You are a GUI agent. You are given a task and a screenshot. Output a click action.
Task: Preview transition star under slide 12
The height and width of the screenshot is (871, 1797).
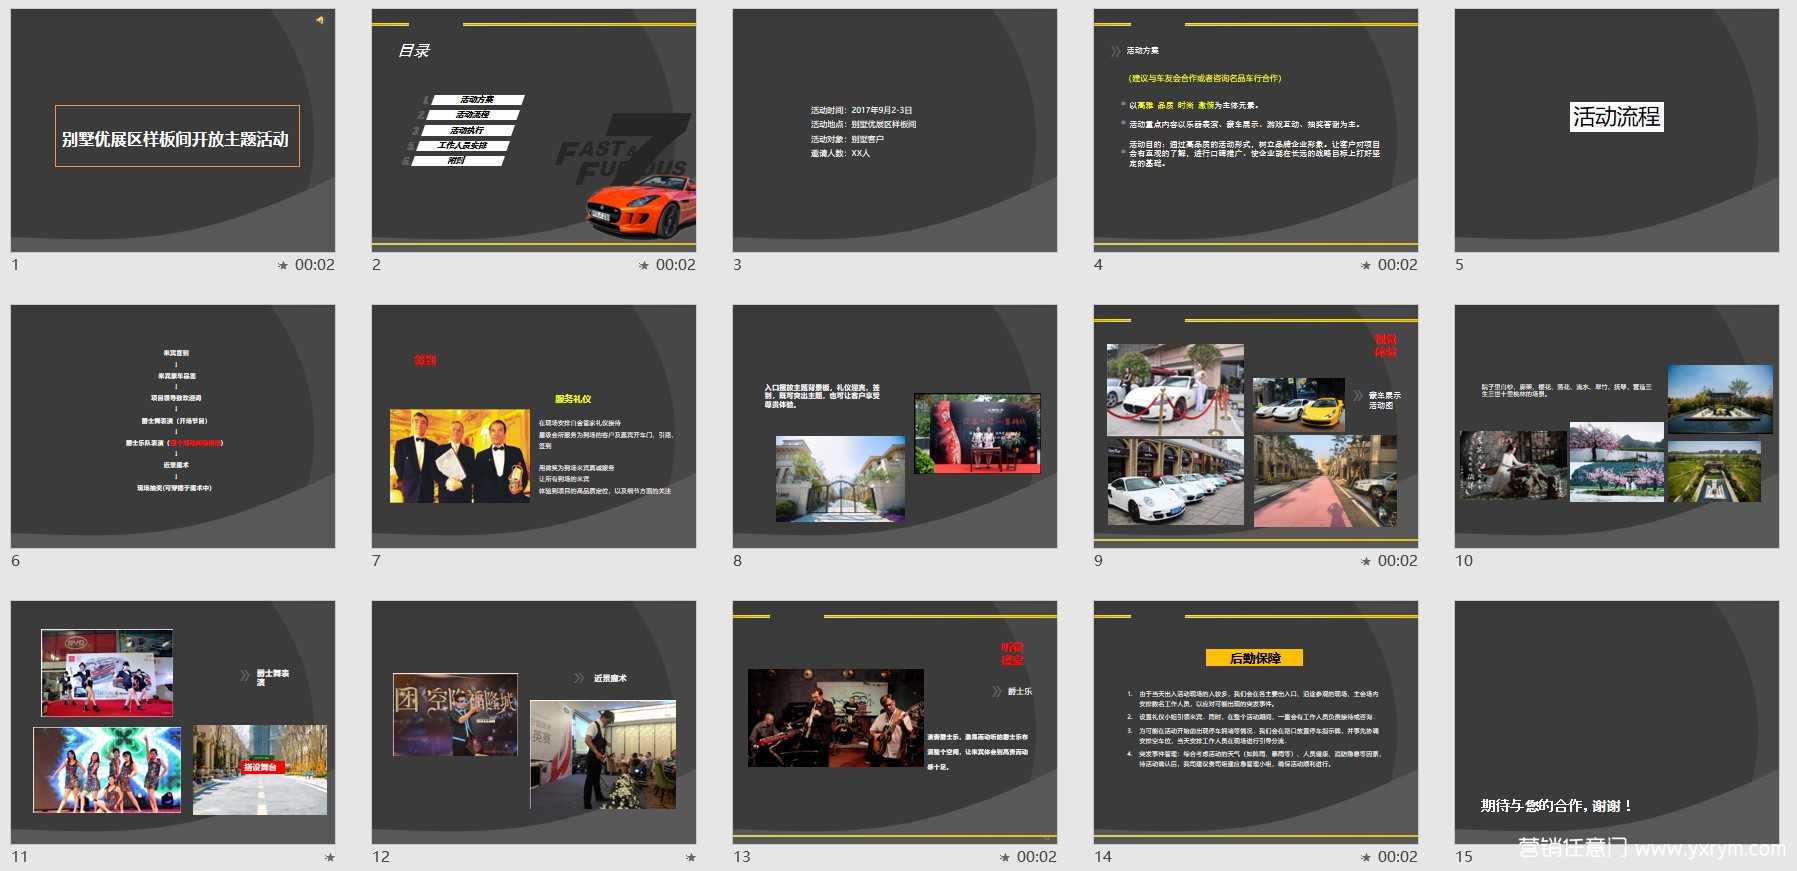click(691, 857)
